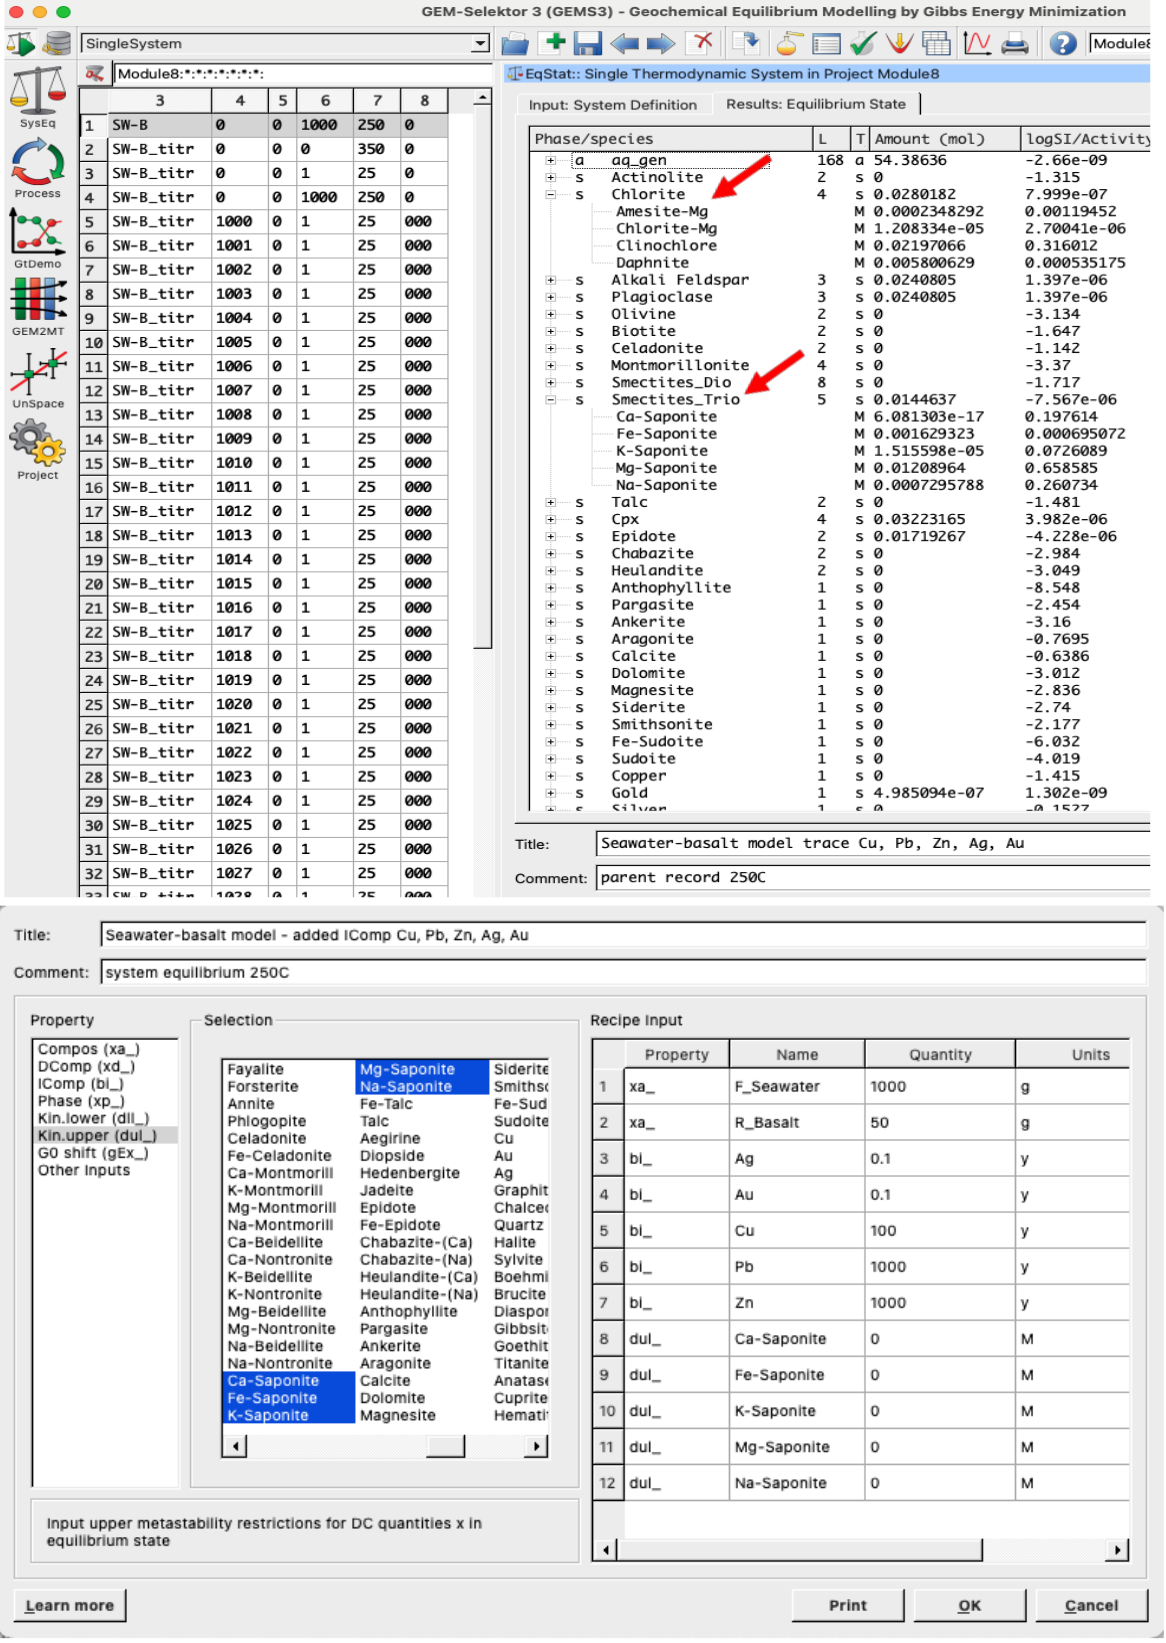
Task: Collapse the Smectites_Trio phase tree
Action: [x=550, y=399]
